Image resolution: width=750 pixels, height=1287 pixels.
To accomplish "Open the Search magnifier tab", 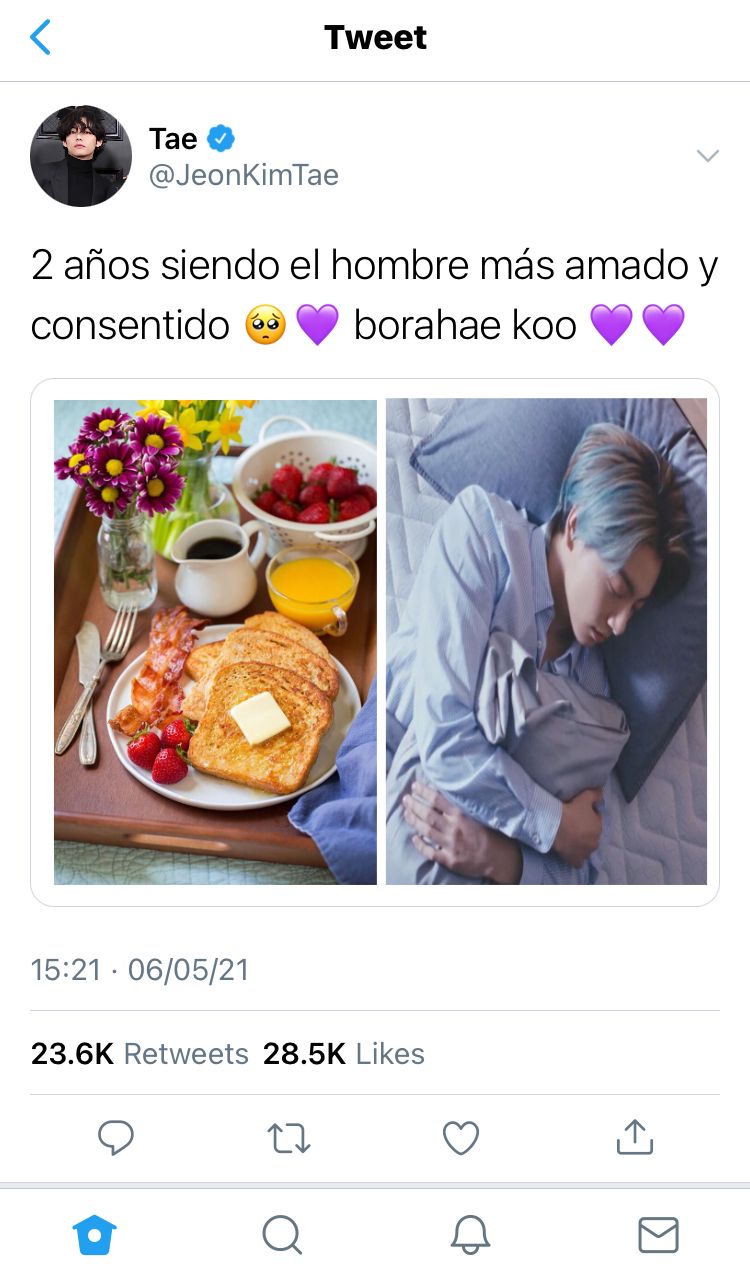I will [x=282, y=1235].
